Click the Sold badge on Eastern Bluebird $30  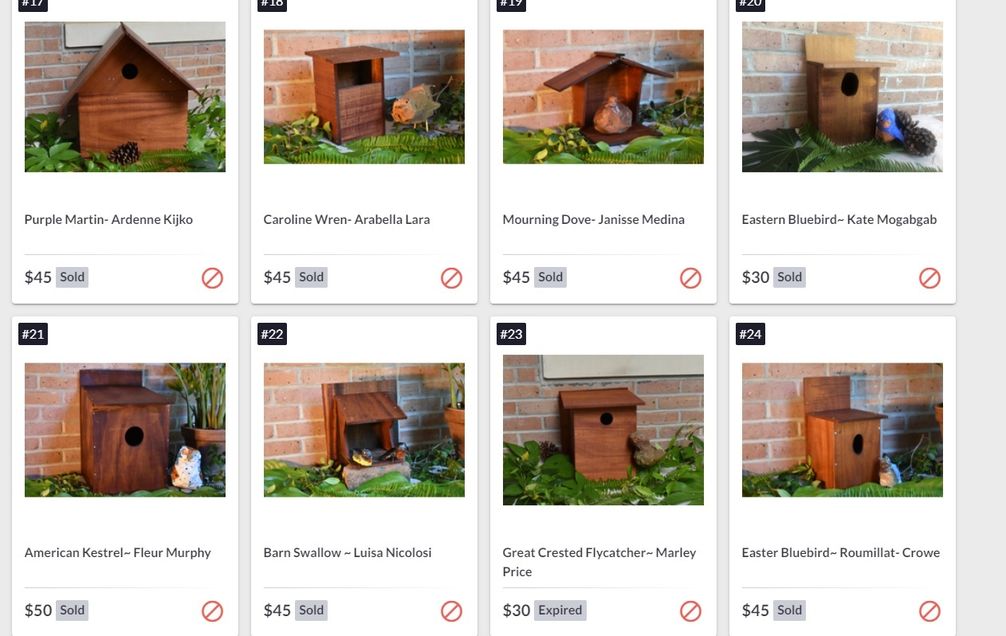789,277
